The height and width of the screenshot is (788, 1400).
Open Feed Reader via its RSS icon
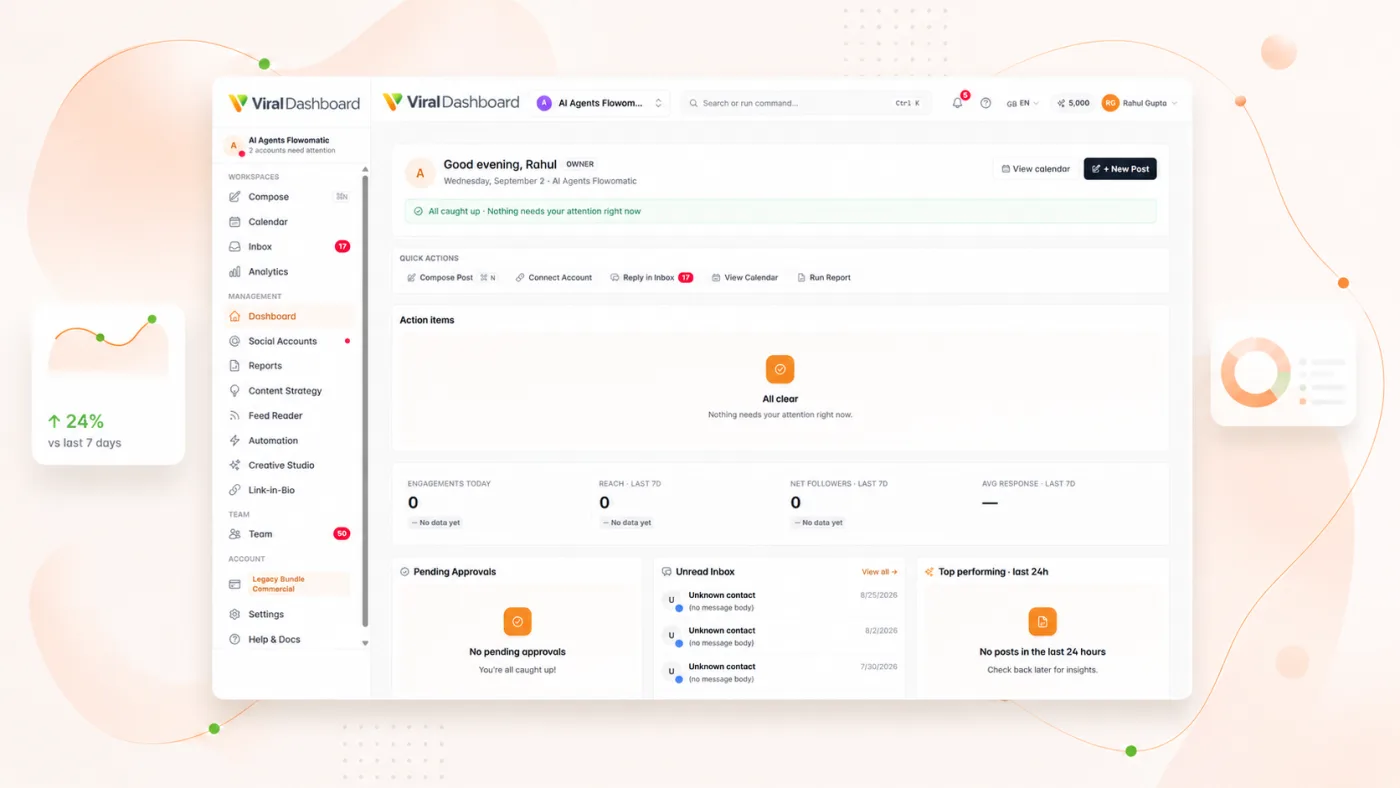(x=235, y=416)
